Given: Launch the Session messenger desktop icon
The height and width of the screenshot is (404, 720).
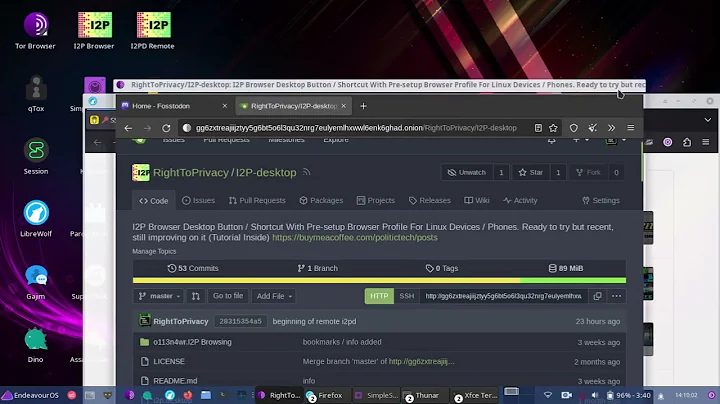Looking at the screenshot, I should click(x=36, y=156).
